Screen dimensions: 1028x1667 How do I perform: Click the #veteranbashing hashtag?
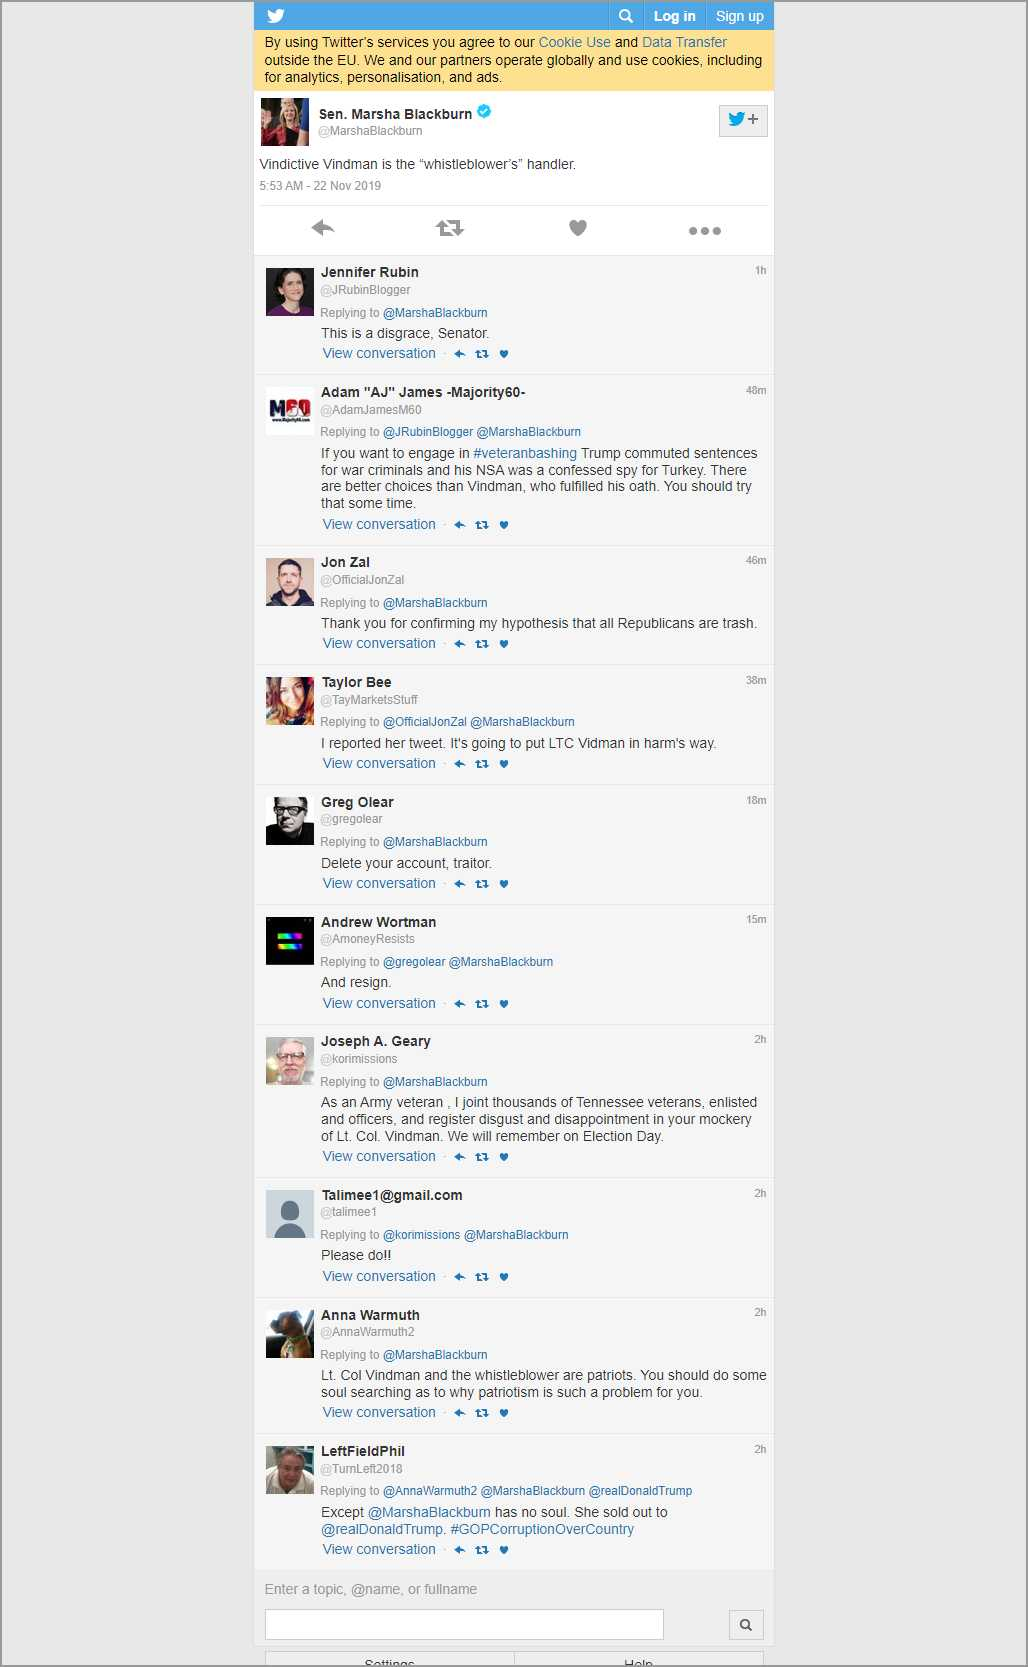pyautogui.click(x=525, y=453)
